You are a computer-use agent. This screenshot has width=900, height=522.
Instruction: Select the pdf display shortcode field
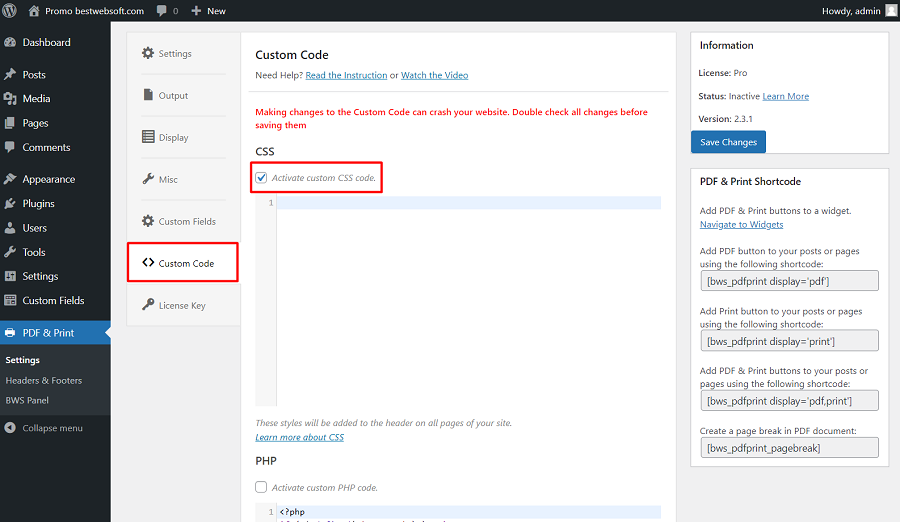click(x=789, y=281)
